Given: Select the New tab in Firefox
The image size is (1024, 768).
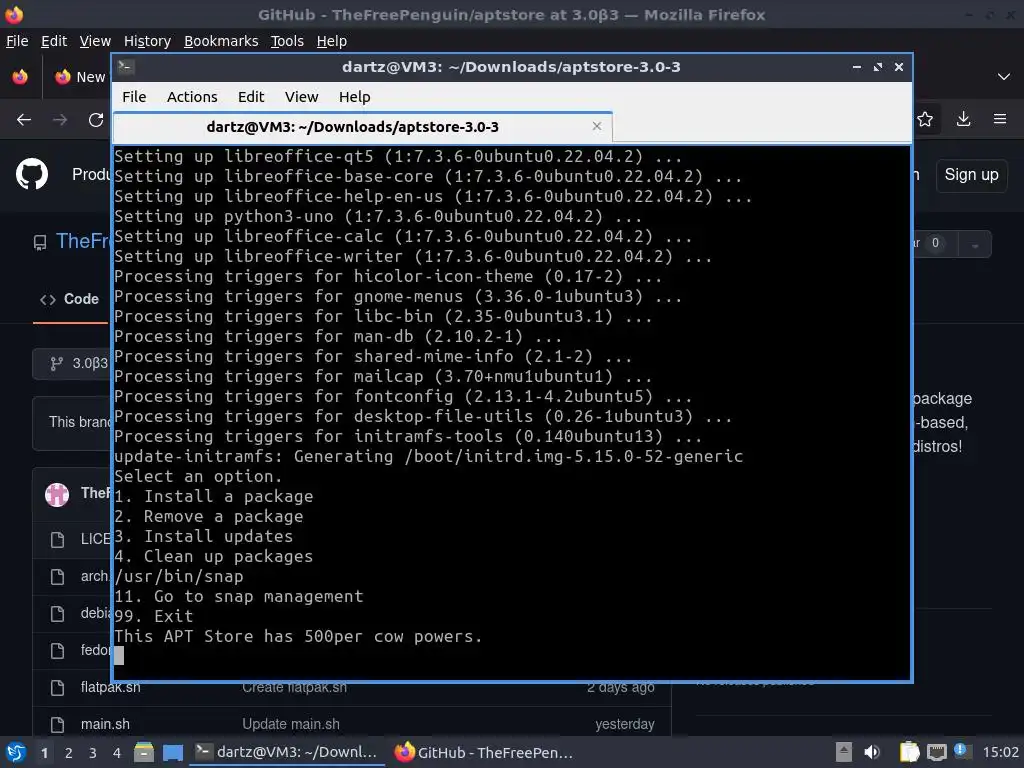Looking at the screenshot, I should tap(80, 76).
